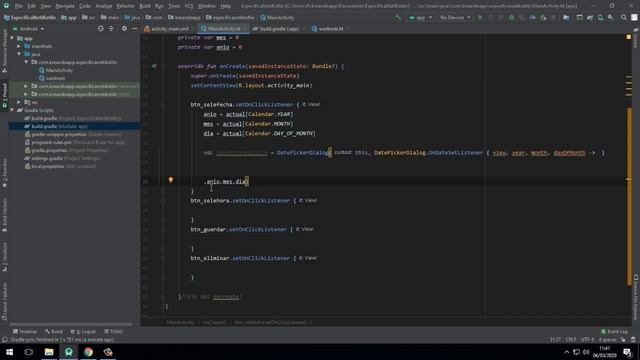Open Windows Start menu
Screen dimensions: 640x360
click(9, 352)
